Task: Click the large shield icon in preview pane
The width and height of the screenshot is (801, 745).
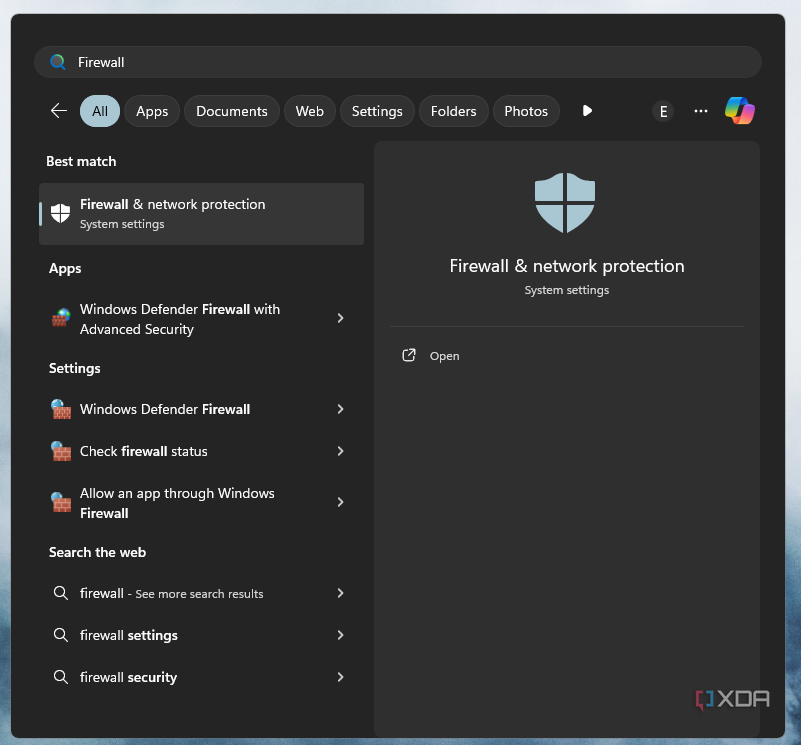Action: [565, 202]
